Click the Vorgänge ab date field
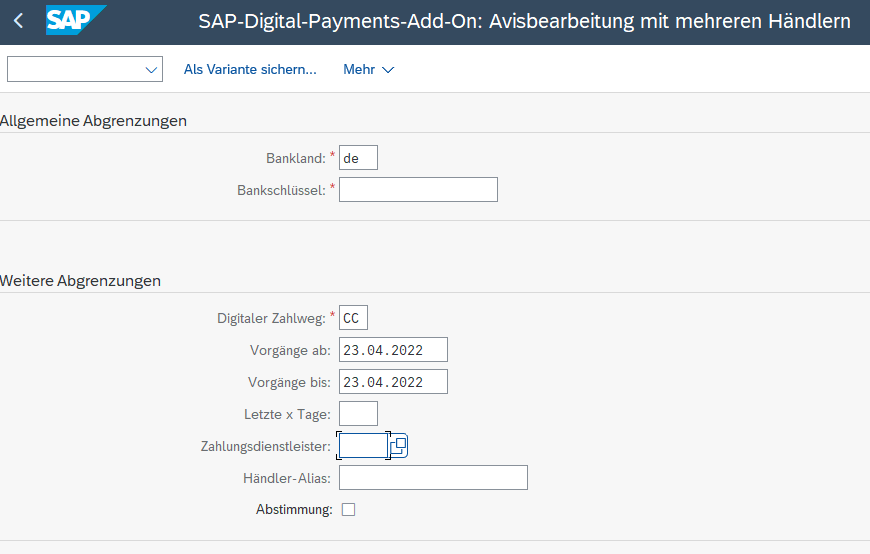Viewport: 870px width, 554px height. point(393,350)
